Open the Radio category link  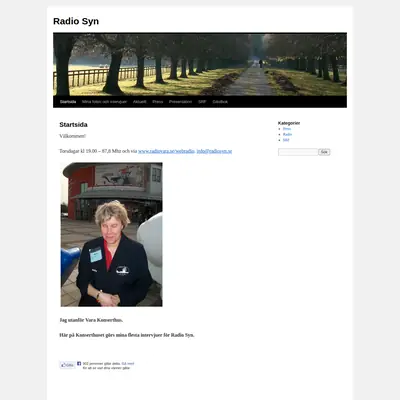pyautogui.click(x=287, y=134)
